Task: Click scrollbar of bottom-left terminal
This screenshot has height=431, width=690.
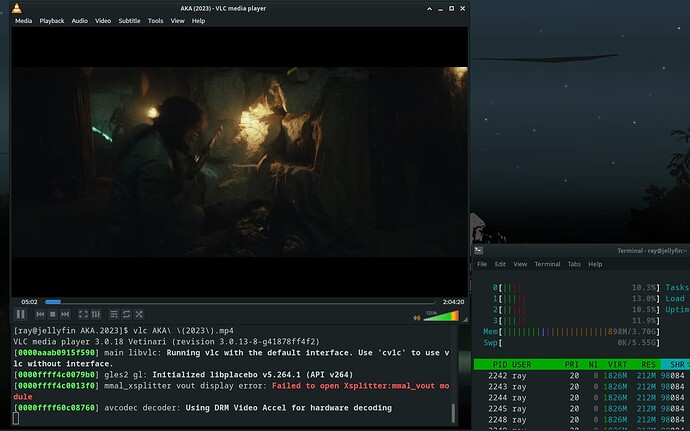Action: (453, 413)
